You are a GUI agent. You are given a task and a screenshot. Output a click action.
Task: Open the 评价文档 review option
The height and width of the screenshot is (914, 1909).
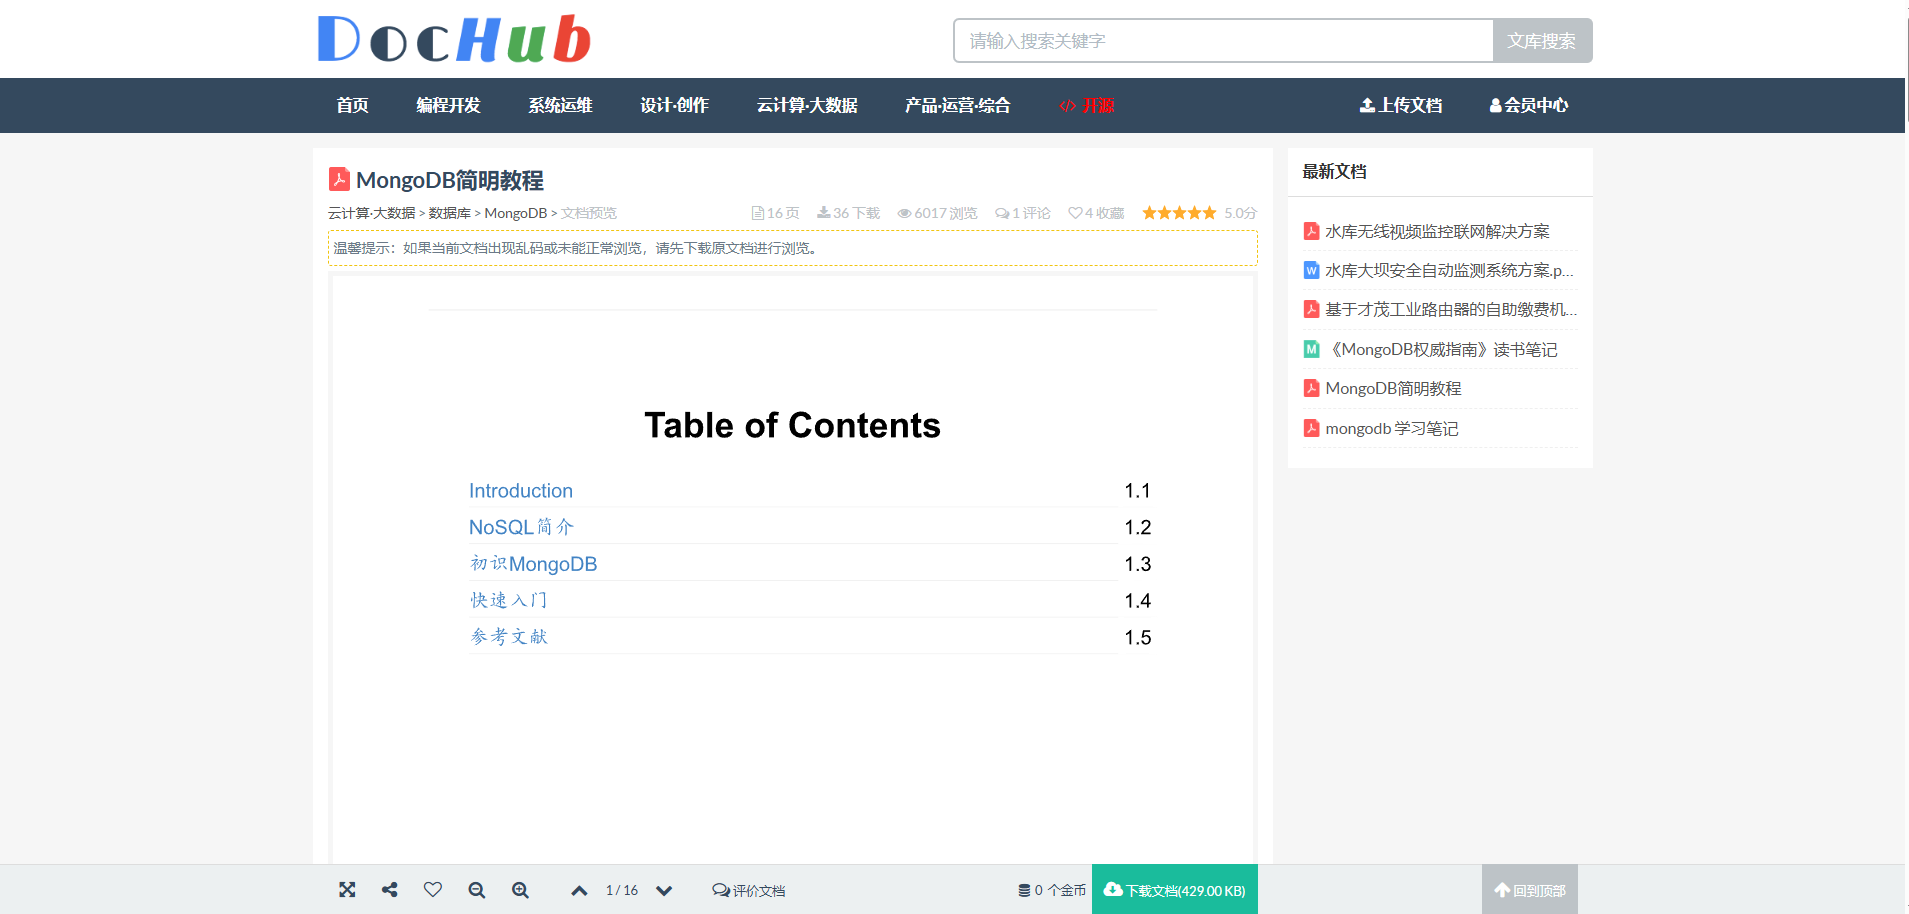coord(749,891)
